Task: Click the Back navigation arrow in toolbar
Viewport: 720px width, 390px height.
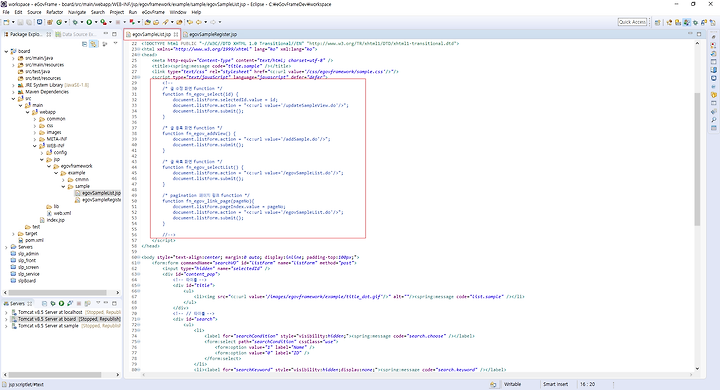Action: 199,22
